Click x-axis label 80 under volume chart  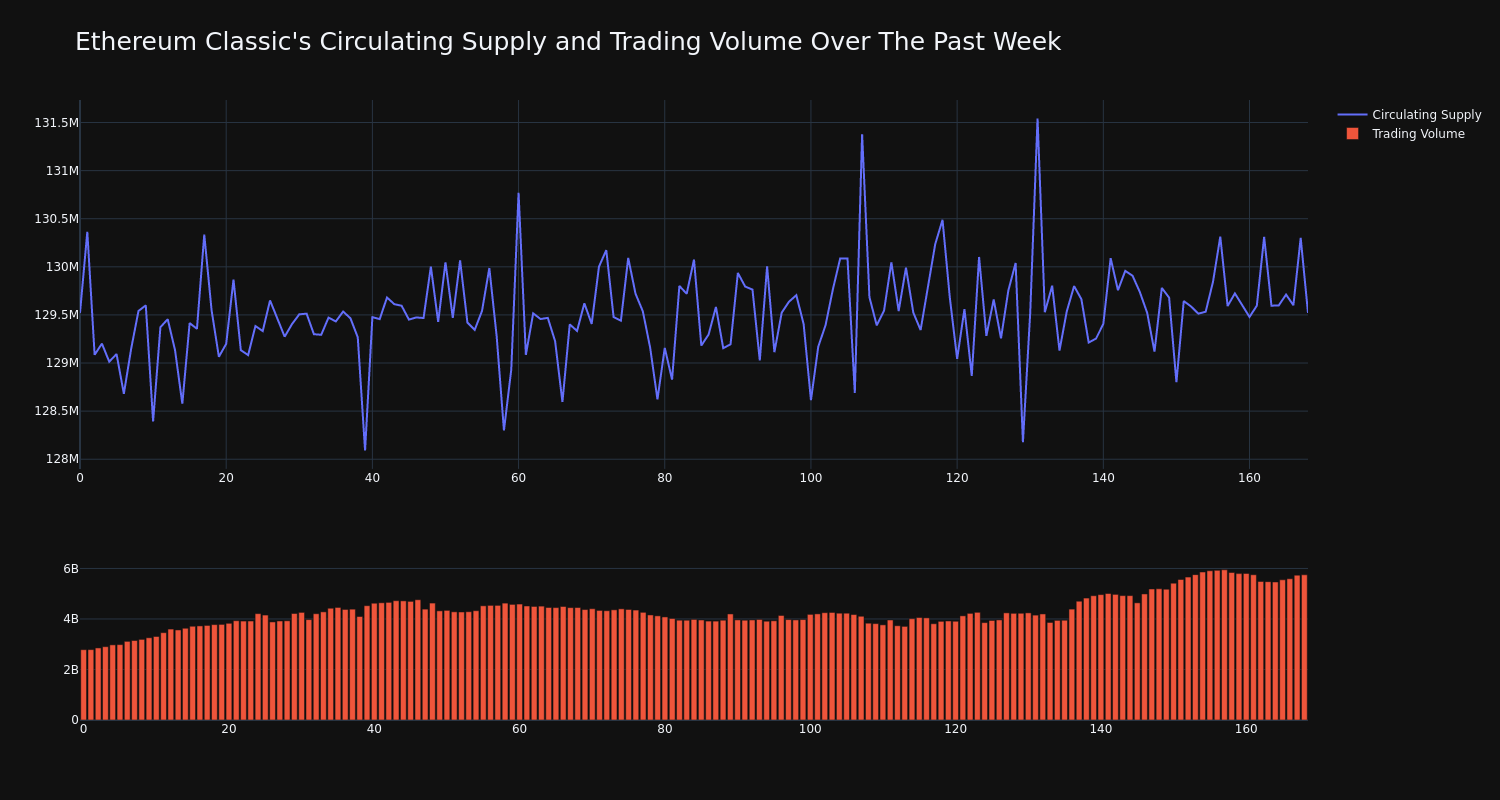tap(665, 729)
